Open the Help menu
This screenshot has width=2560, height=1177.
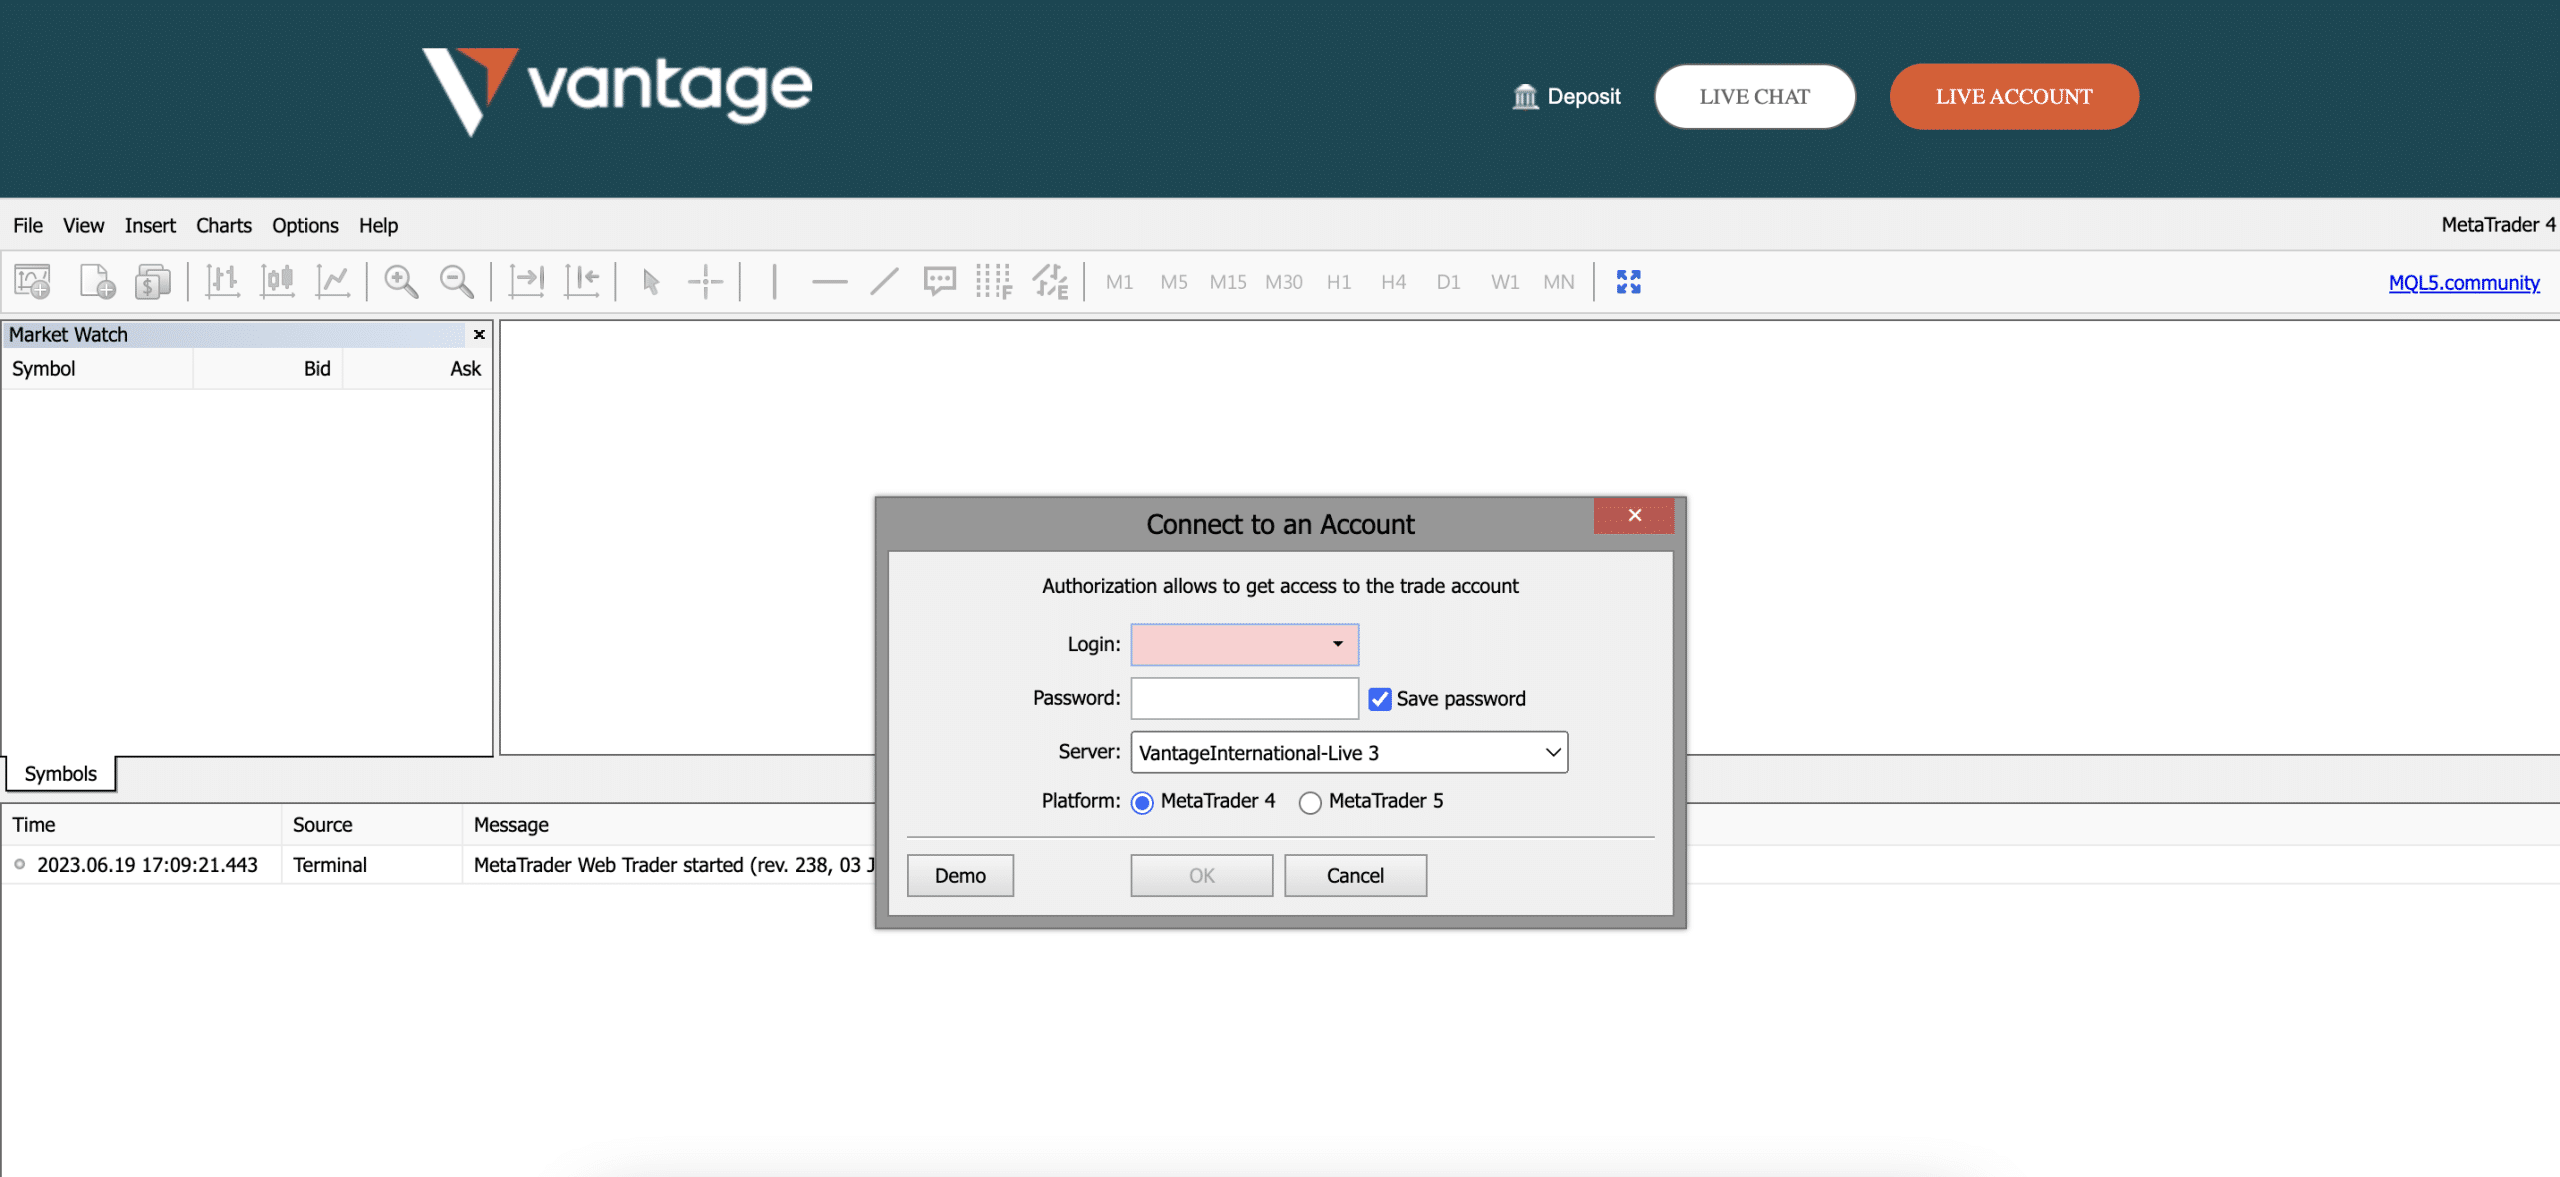click(x=379, y=226)
